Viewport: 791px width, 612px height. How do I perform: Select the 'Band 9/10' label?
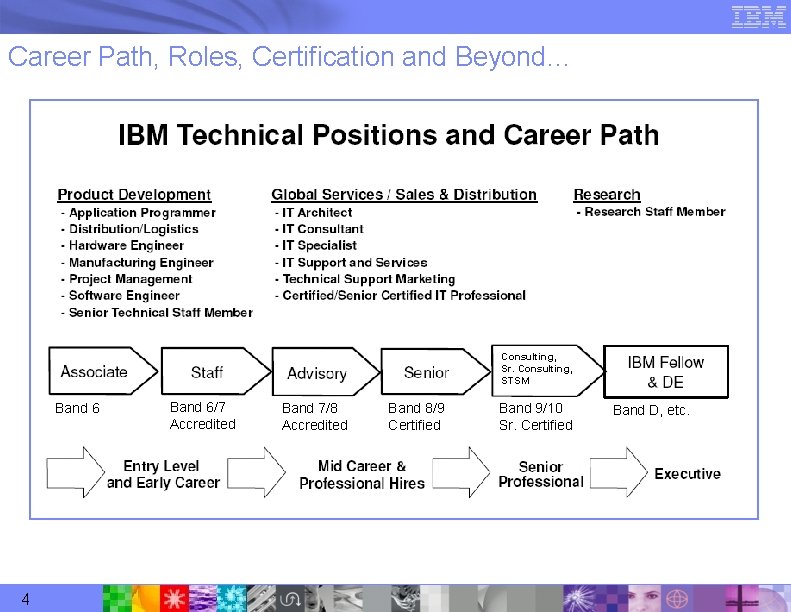[x=531, y=408]
